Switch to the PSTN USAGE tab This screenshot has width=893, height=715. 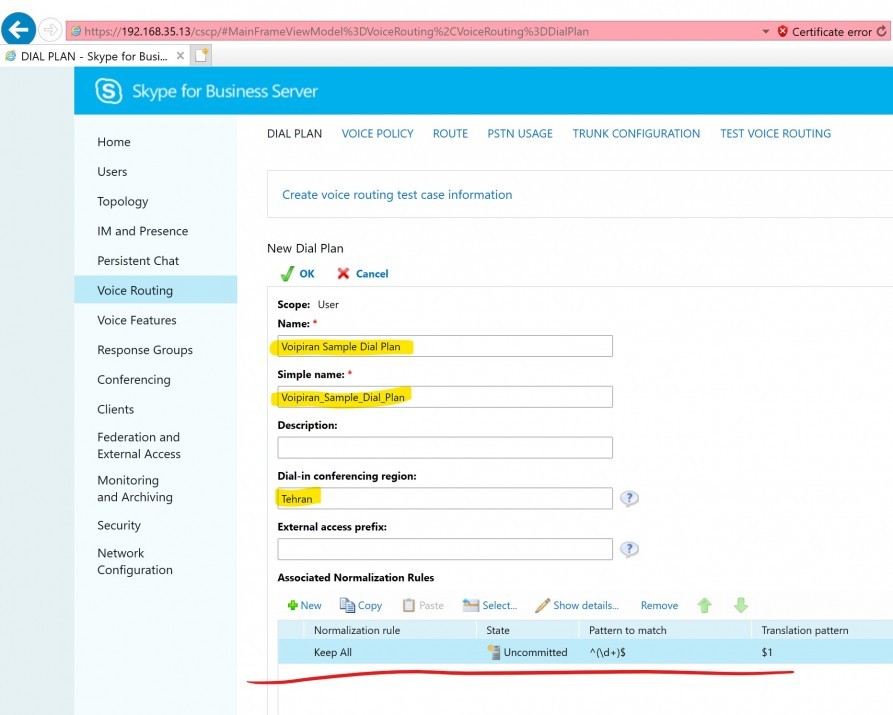point(520,133)
